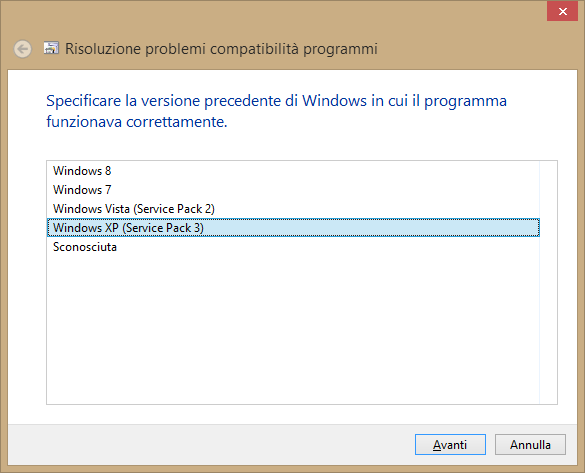The height and width of the screenshot is (473, 585).
Task: Select Windows XP (Service Pack 3) entry
Action: click(x=293, y=228)
